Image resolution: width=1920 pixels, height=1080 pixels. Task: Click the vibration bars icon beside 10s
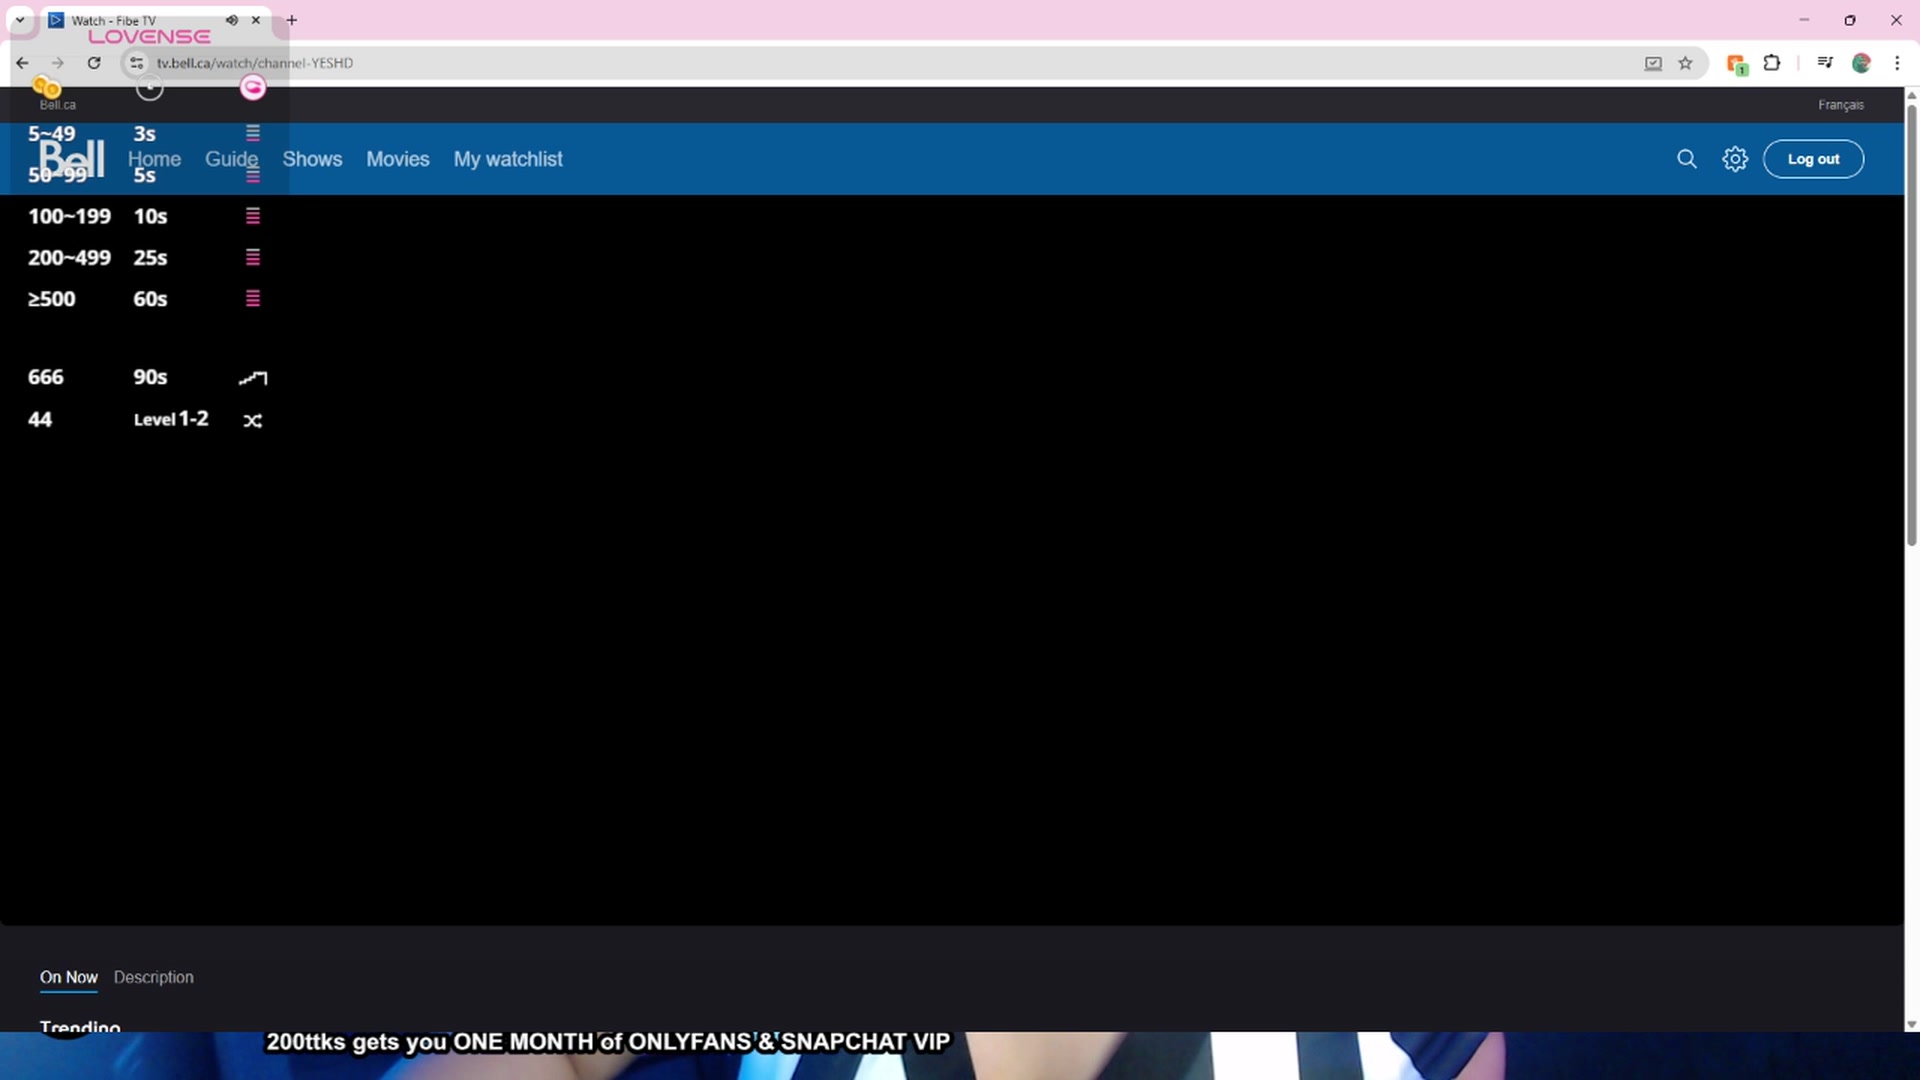click(253, 216)
